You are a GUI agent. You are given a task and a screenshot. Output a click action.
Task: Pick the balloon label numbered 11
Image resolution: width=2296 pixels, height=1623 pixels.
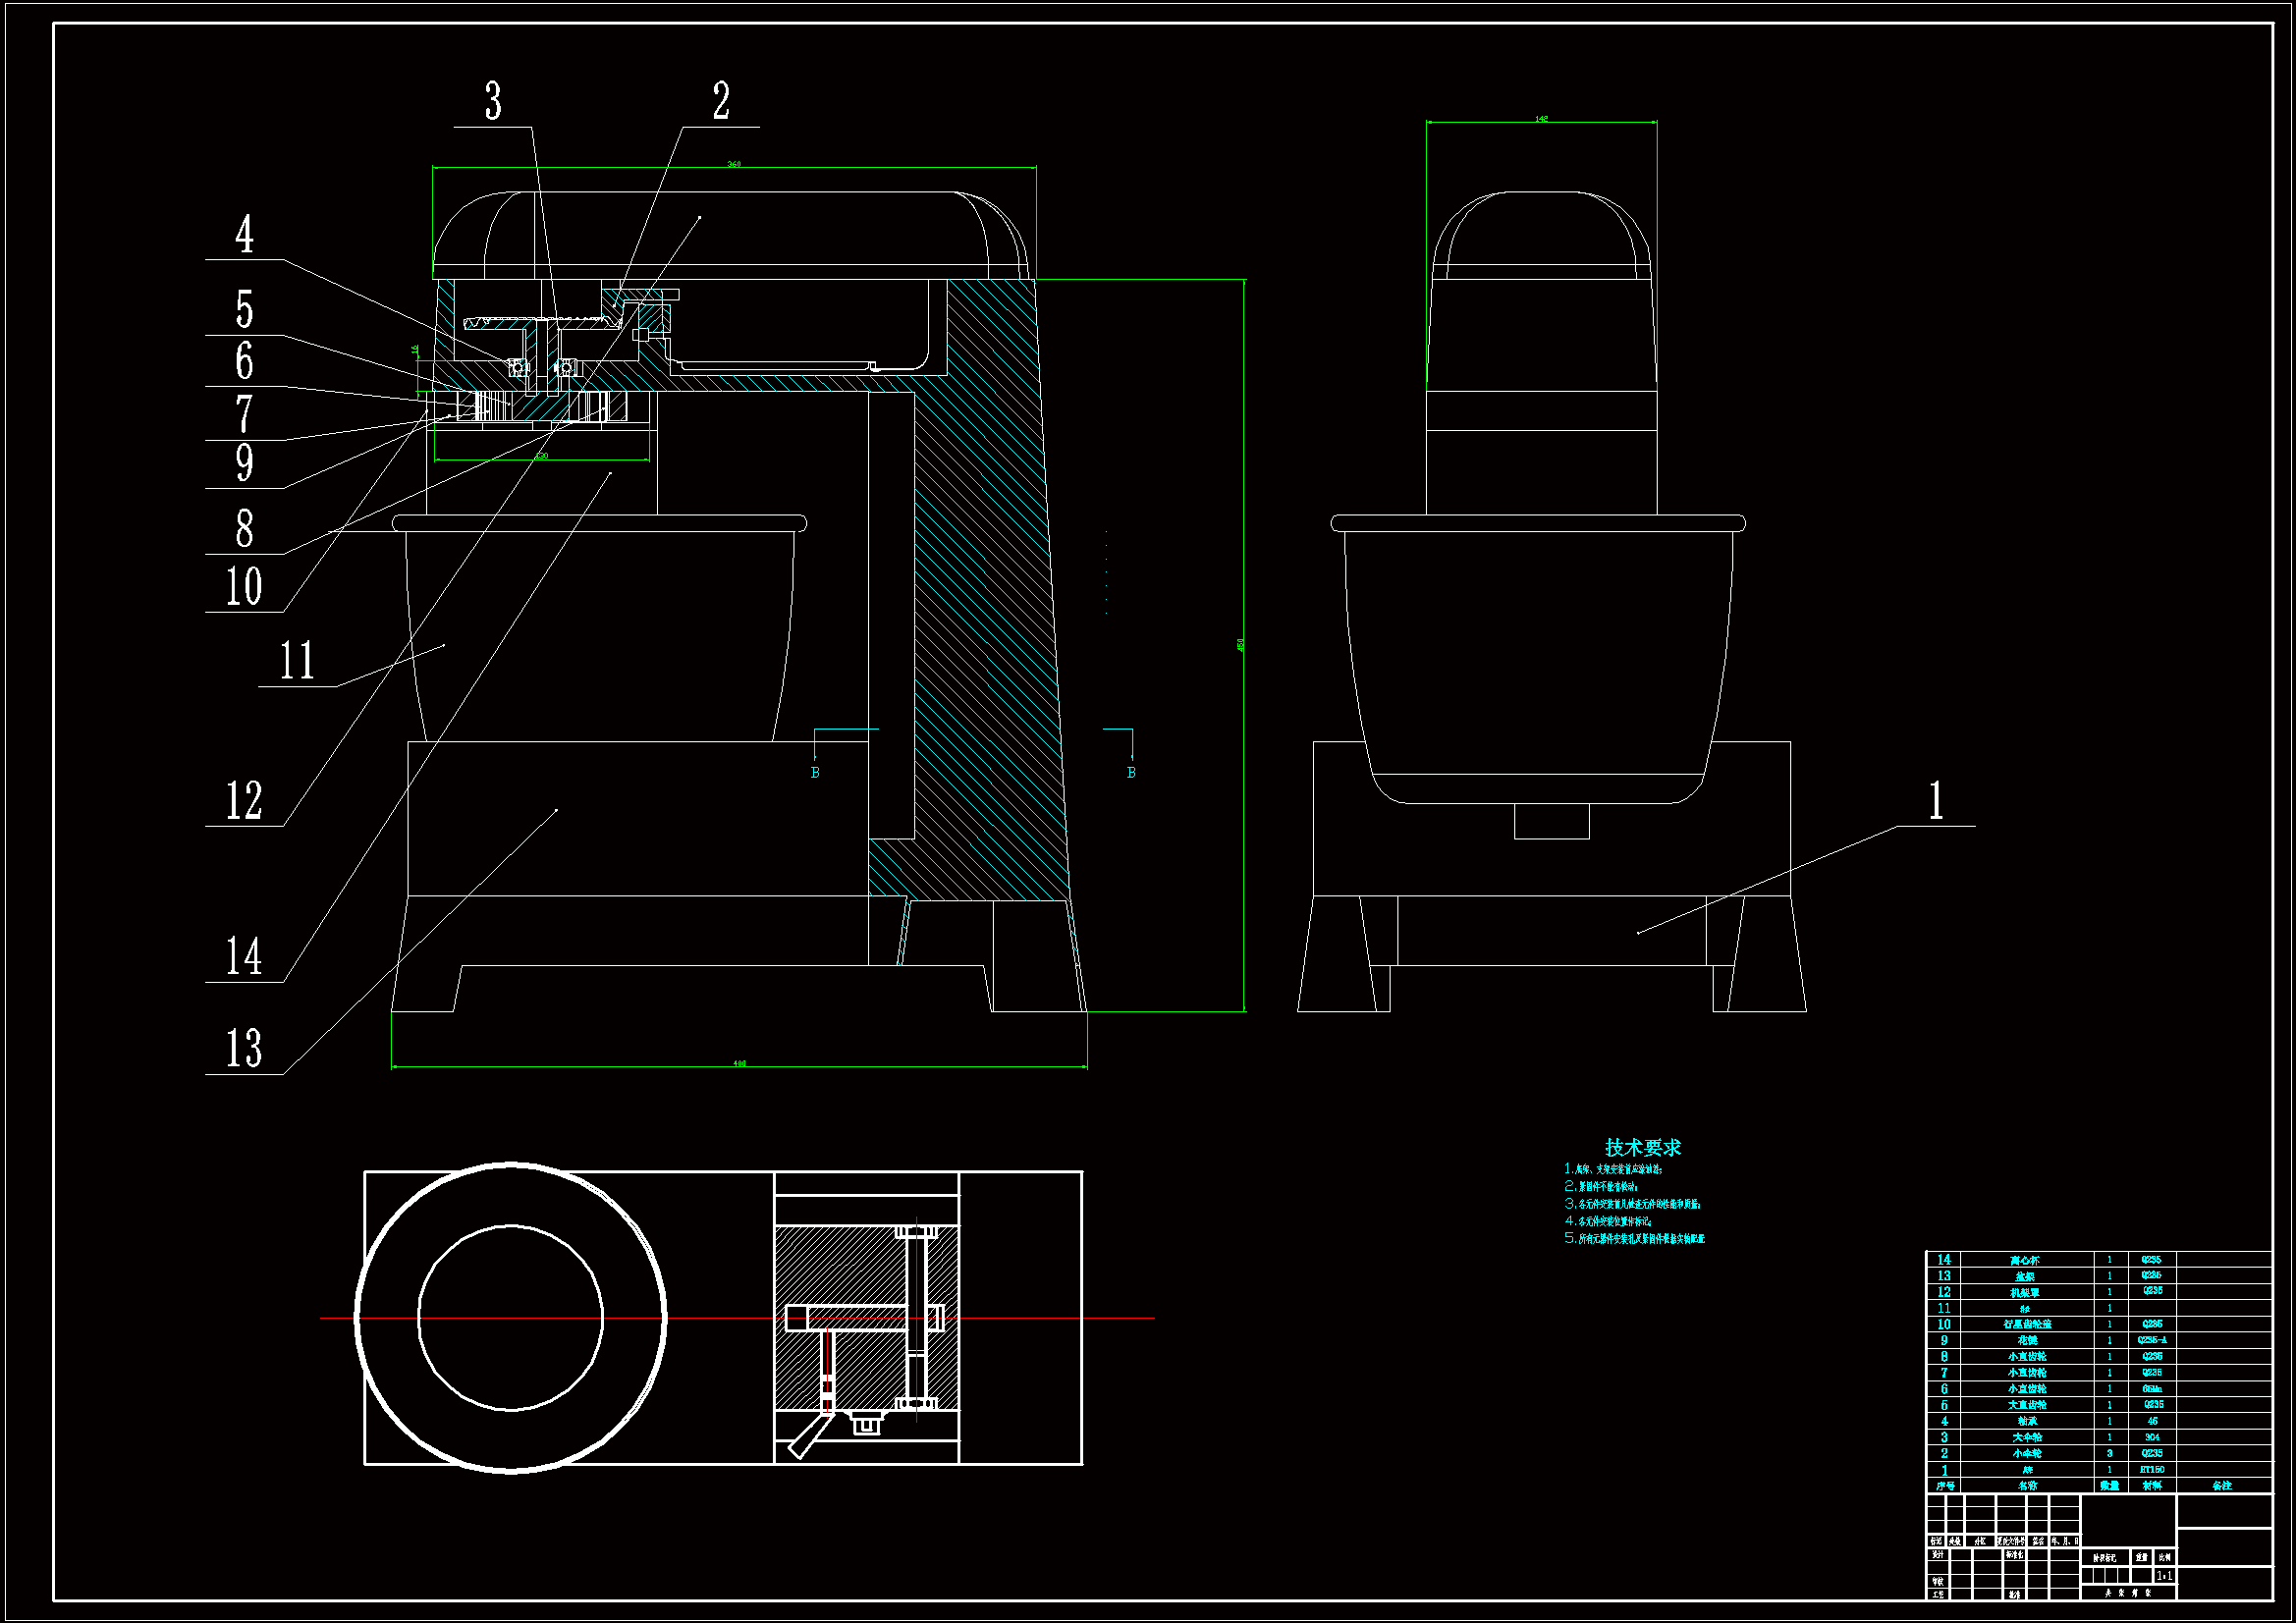297,661
